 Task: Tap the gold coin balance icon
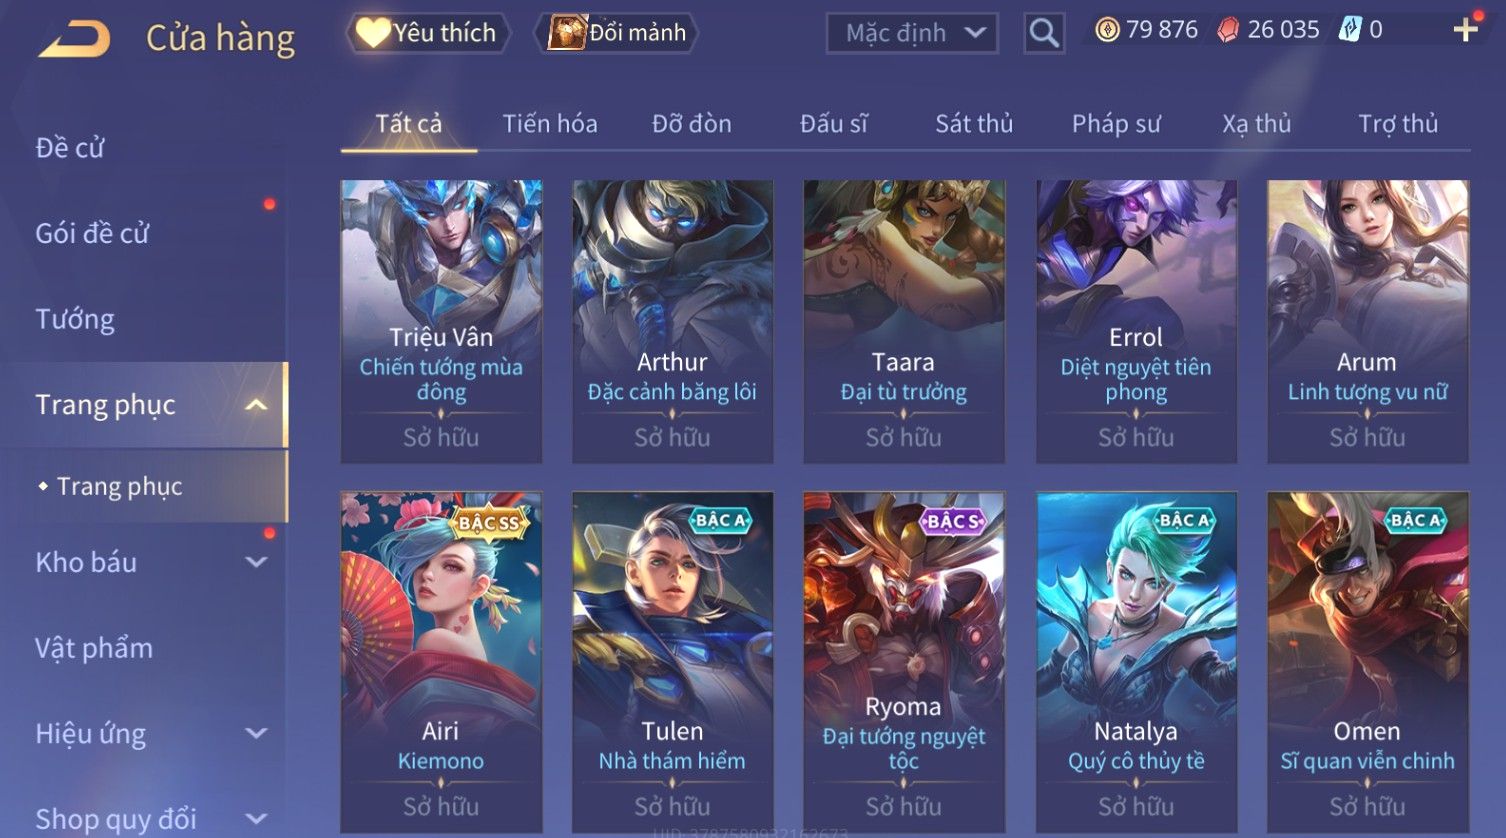click(1107, 30)
